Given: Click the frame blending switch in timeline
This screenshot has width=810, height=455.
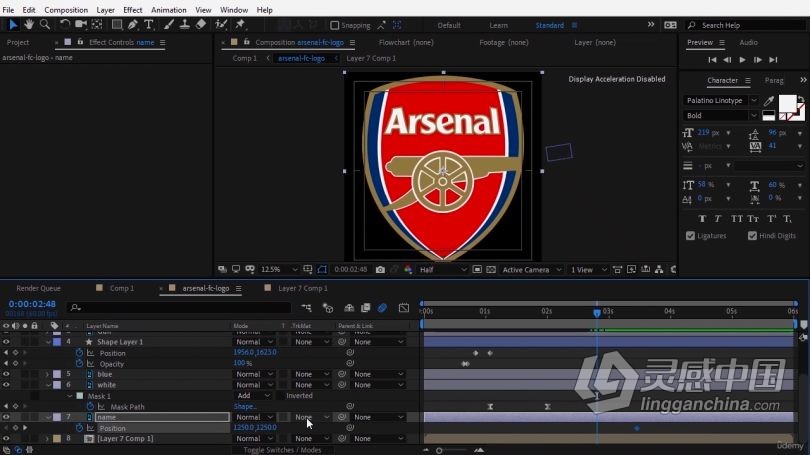Looking at the screenshot, I should click(366, 308).
